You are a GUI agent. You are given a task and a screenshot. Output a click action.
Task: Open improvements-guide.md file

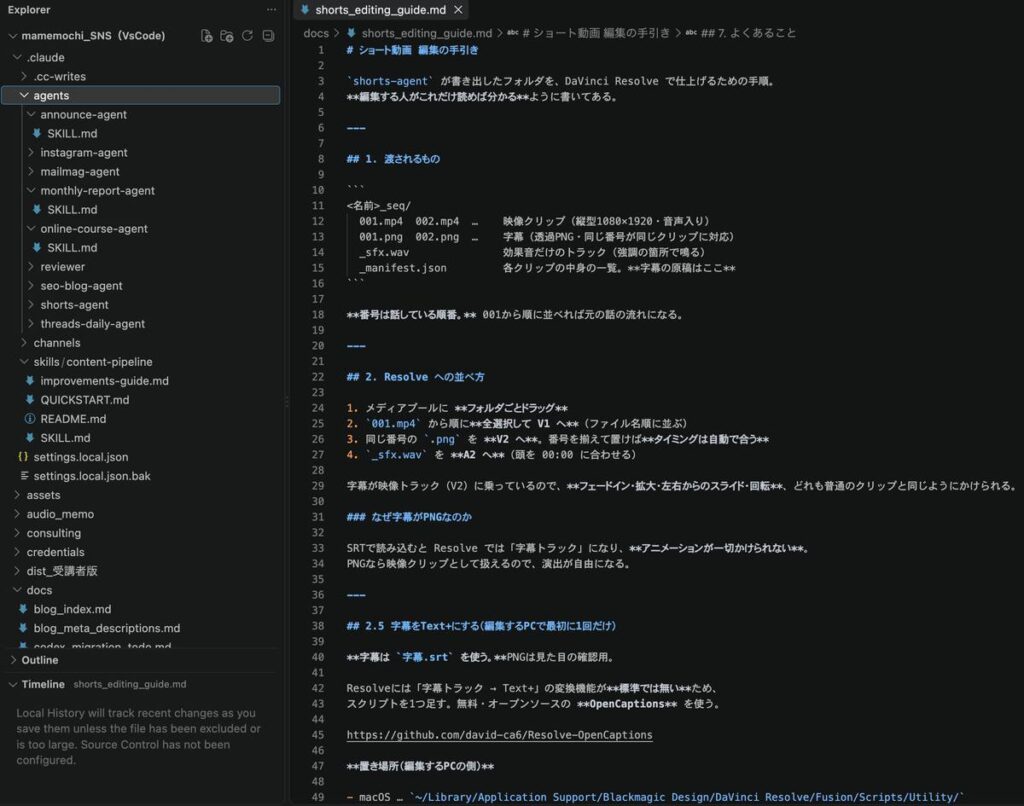click(x=104, y=381)
